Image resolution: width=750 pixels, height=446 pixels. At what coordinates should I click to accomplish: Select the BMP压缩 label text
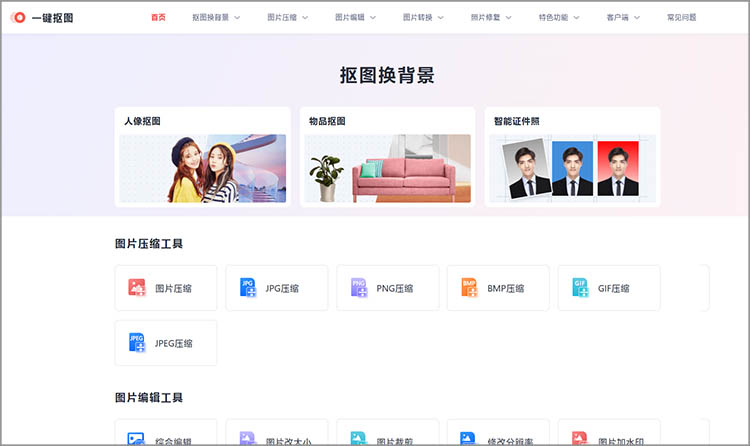pyautogui.click(x=506, y=289)
